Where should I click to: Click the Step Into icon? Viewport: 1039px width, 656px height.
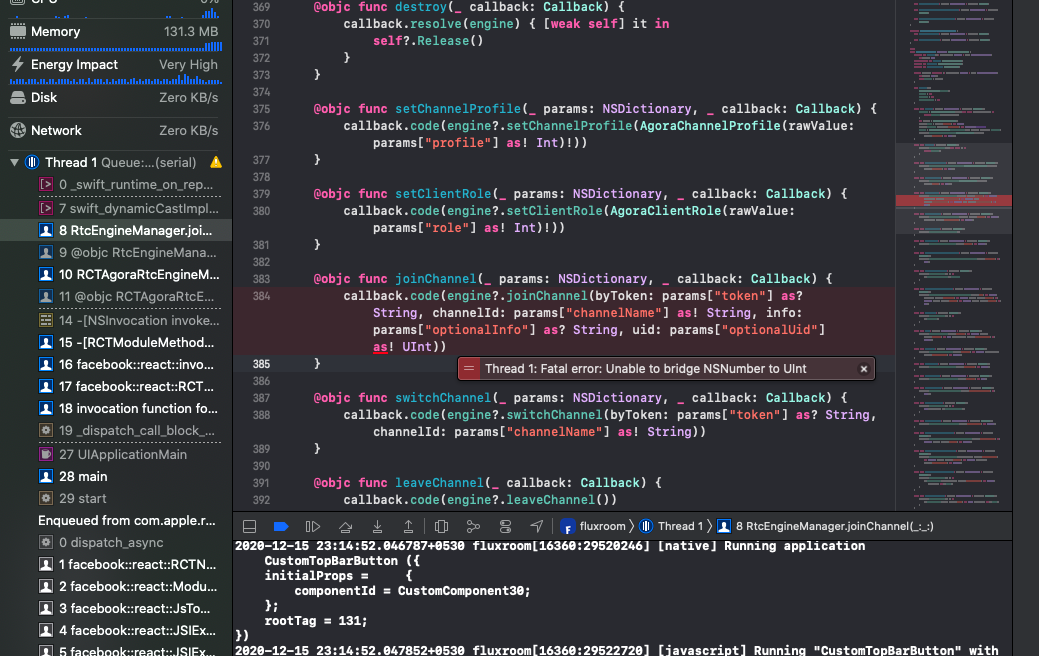378,526
